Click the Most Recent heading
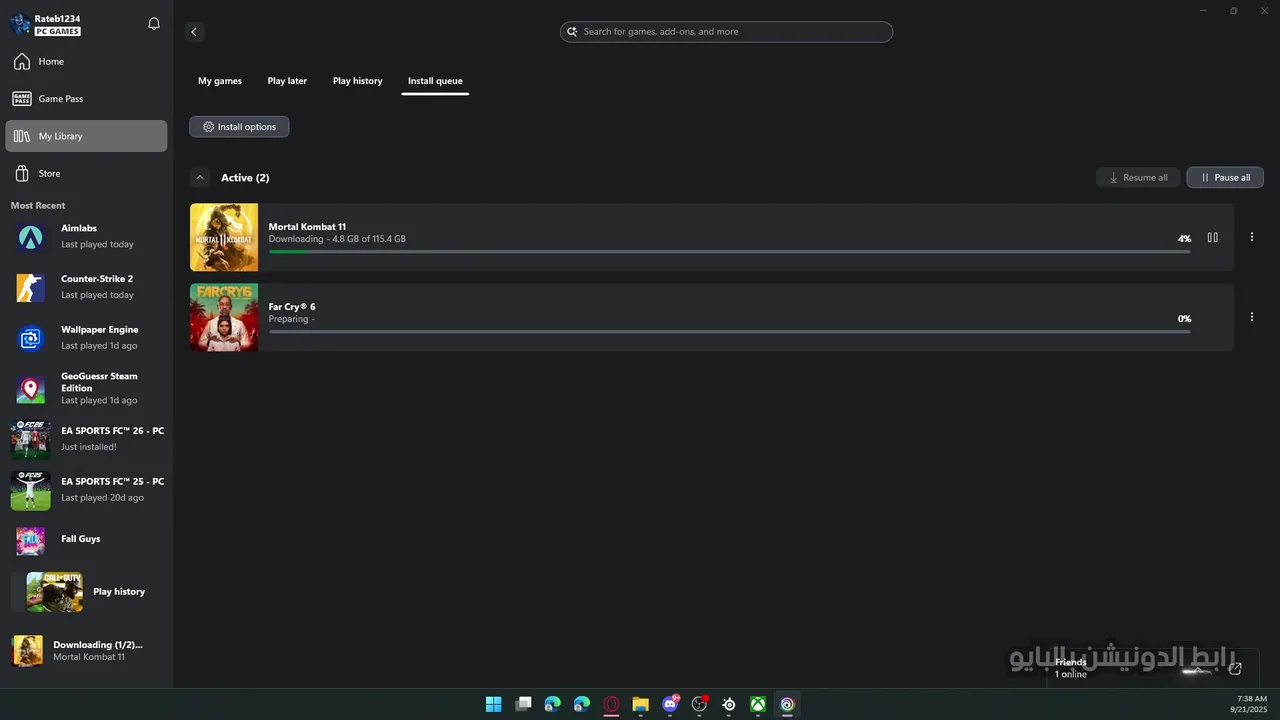1280x720 pixels. click(x=38, y=205)
